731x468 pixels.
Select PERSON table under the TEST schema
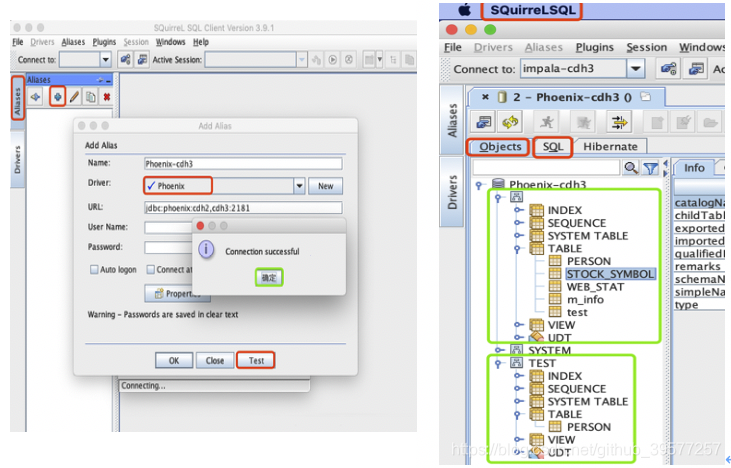point(588,427)
